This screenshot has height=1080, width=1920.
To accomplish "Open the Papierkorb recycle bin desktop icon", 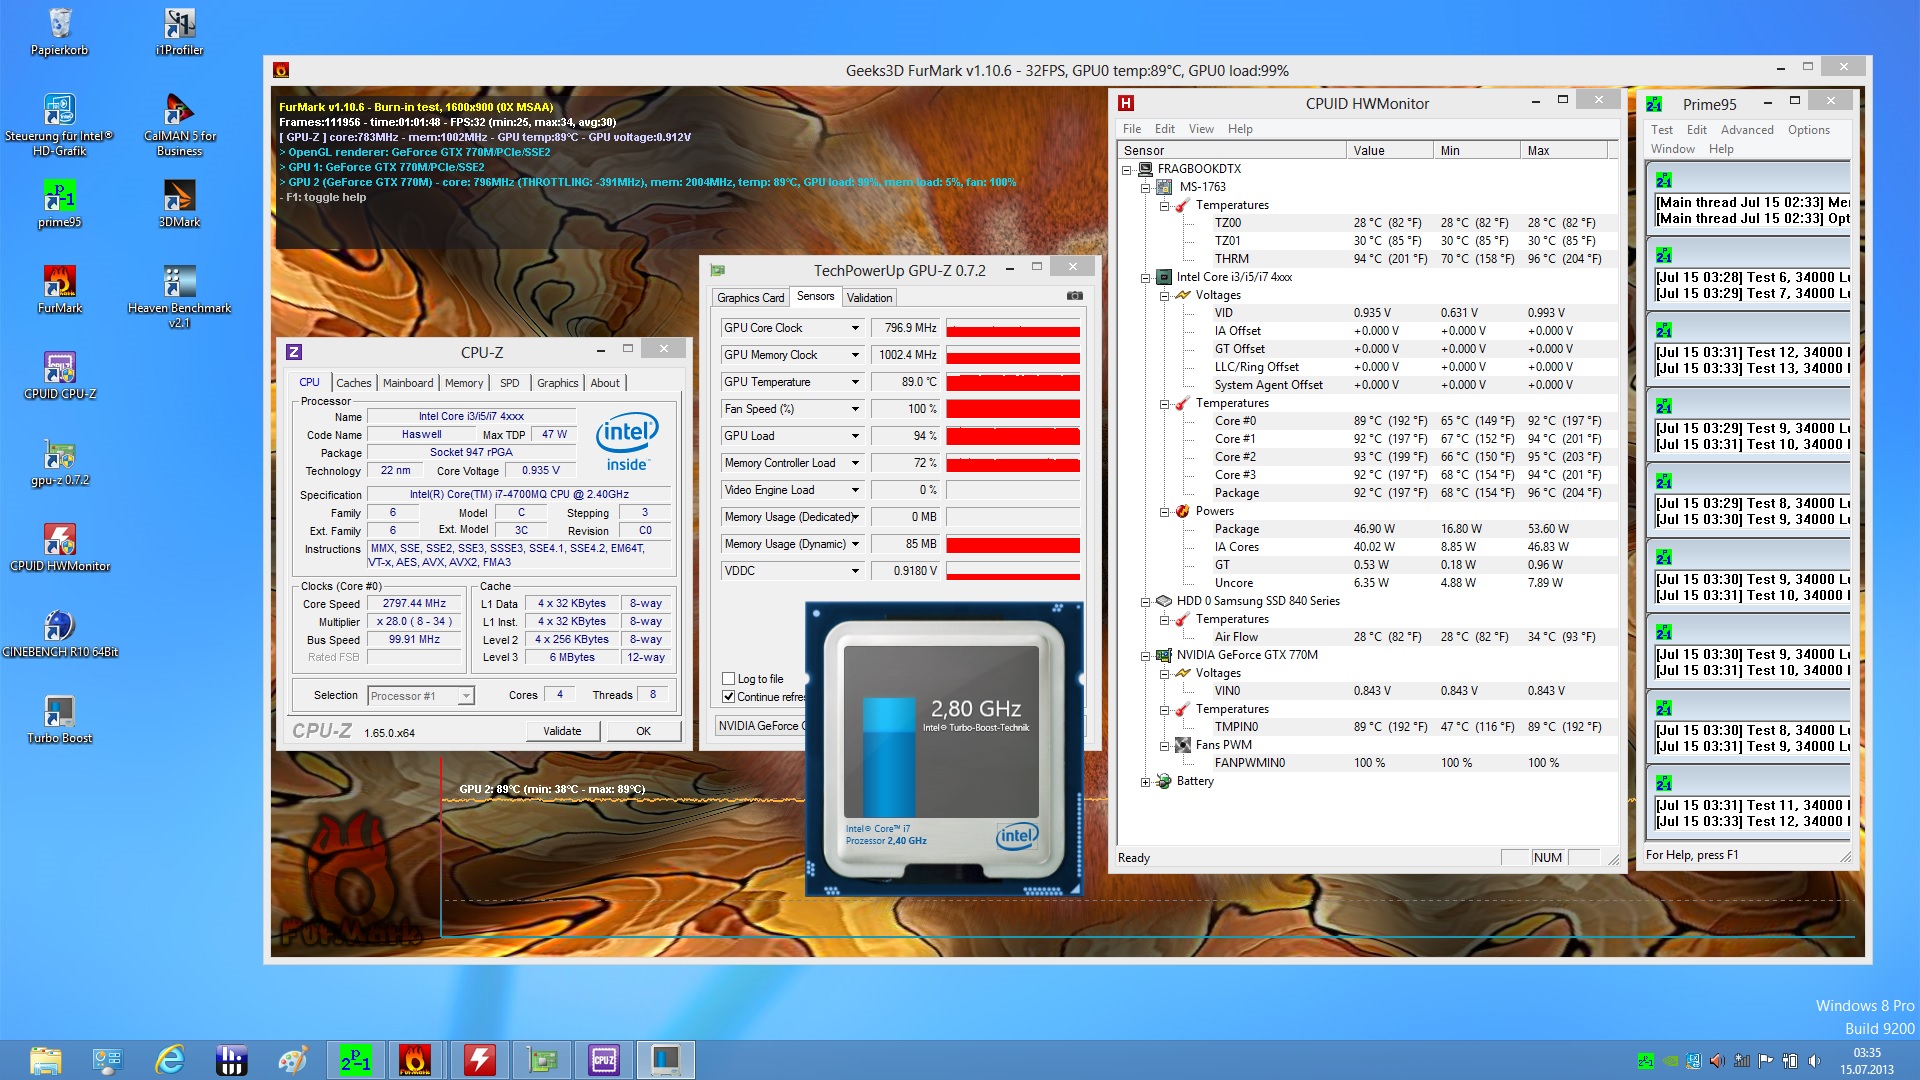I will 60,30.
